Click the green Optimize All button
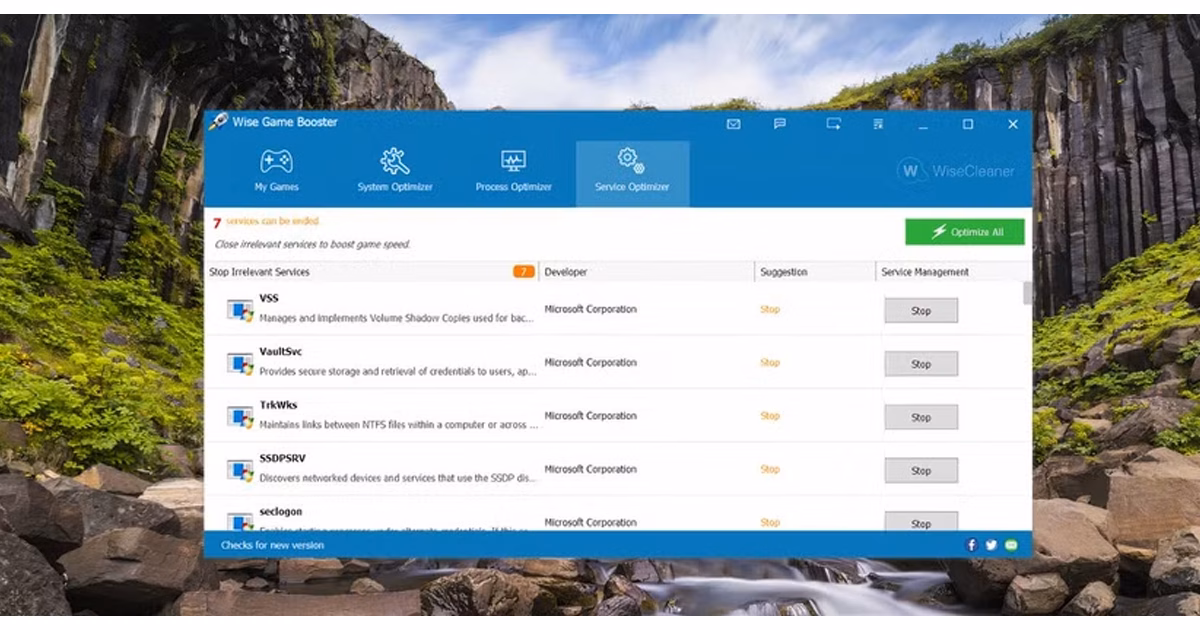1200x630 pixels. (965, 232)
